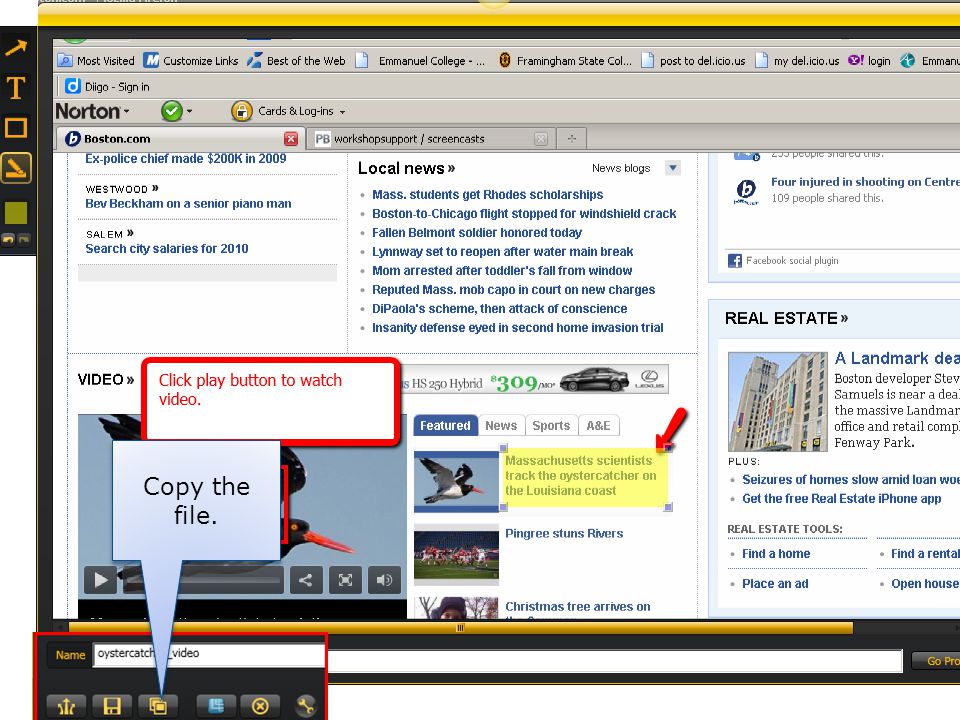The height and width of the screenshot is (720, 960).
Task: Click the Lexus HS 250 Hybrid ad
Action: point(534,380)
